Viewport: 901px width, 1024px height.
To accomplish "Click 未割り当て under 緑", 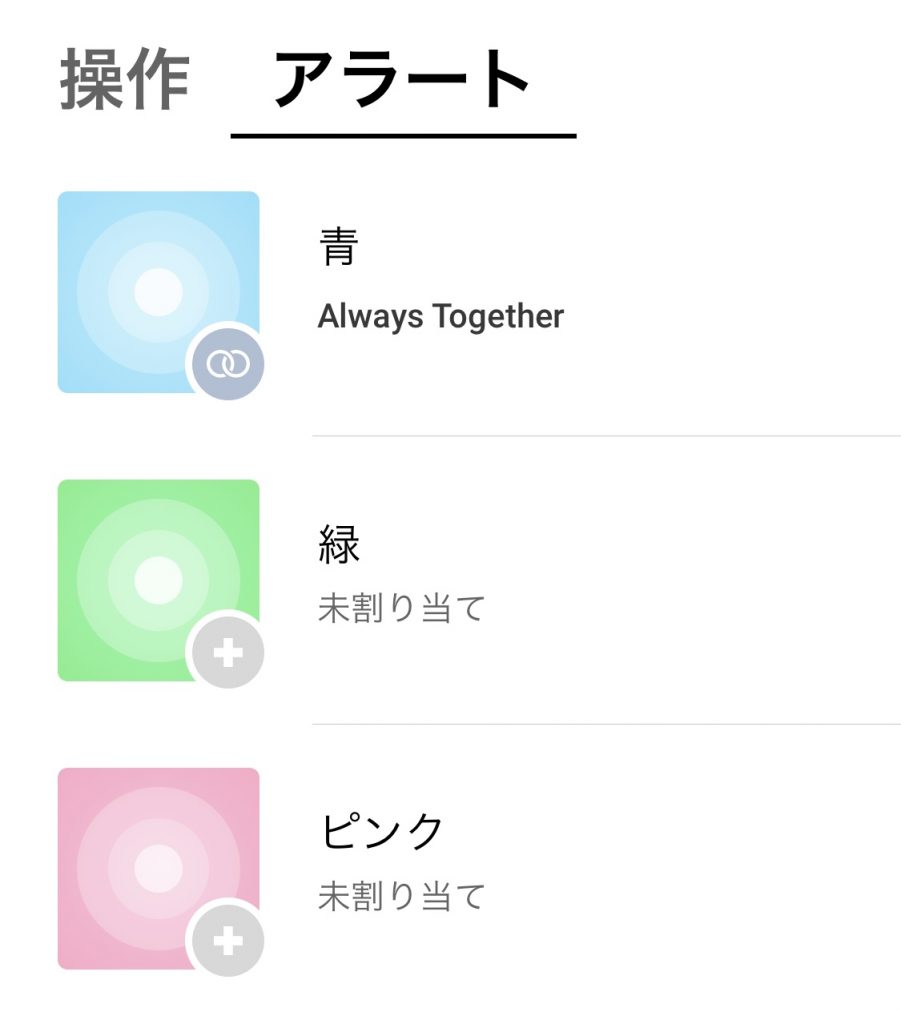I will click(401, 608).
